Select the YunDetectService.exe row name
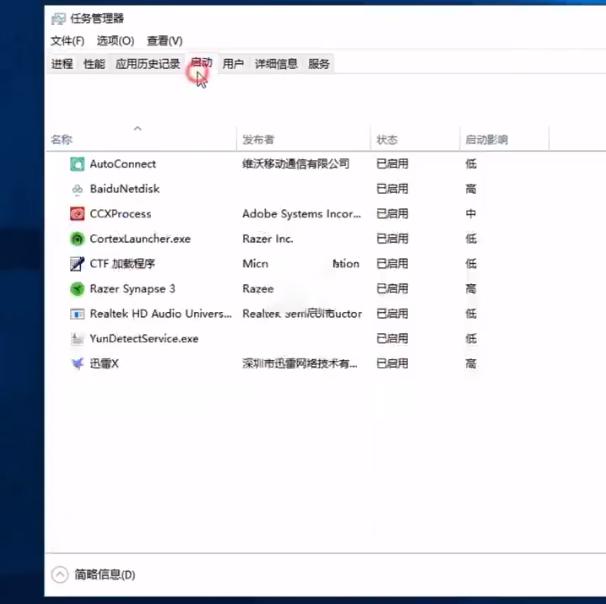The width and height of the screenshot is (606, 604). [x=144, y=339]
